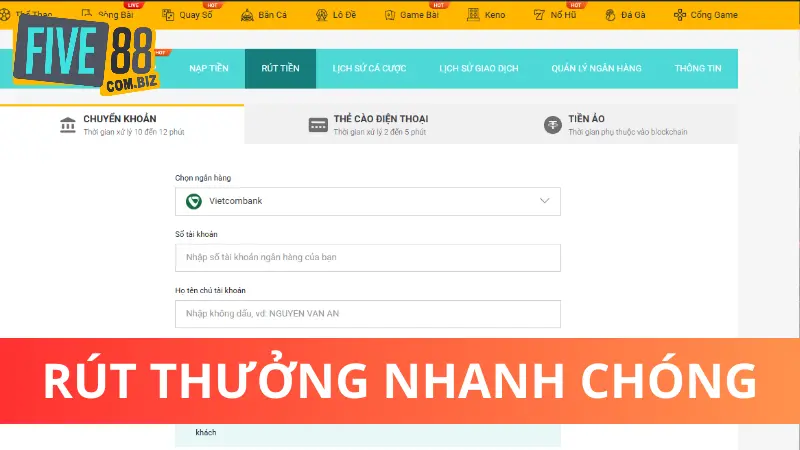Click the 'Chọn ngân hàng' label
Image resolution: width=800 pixels, height=450 pixels.
[x=203, y=178]
